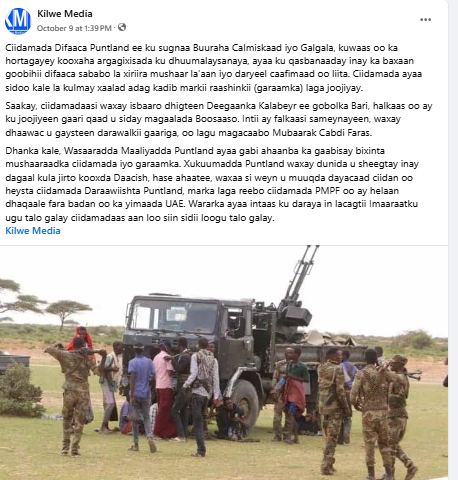Click the globe public audience icon

(x=122, y=27)
